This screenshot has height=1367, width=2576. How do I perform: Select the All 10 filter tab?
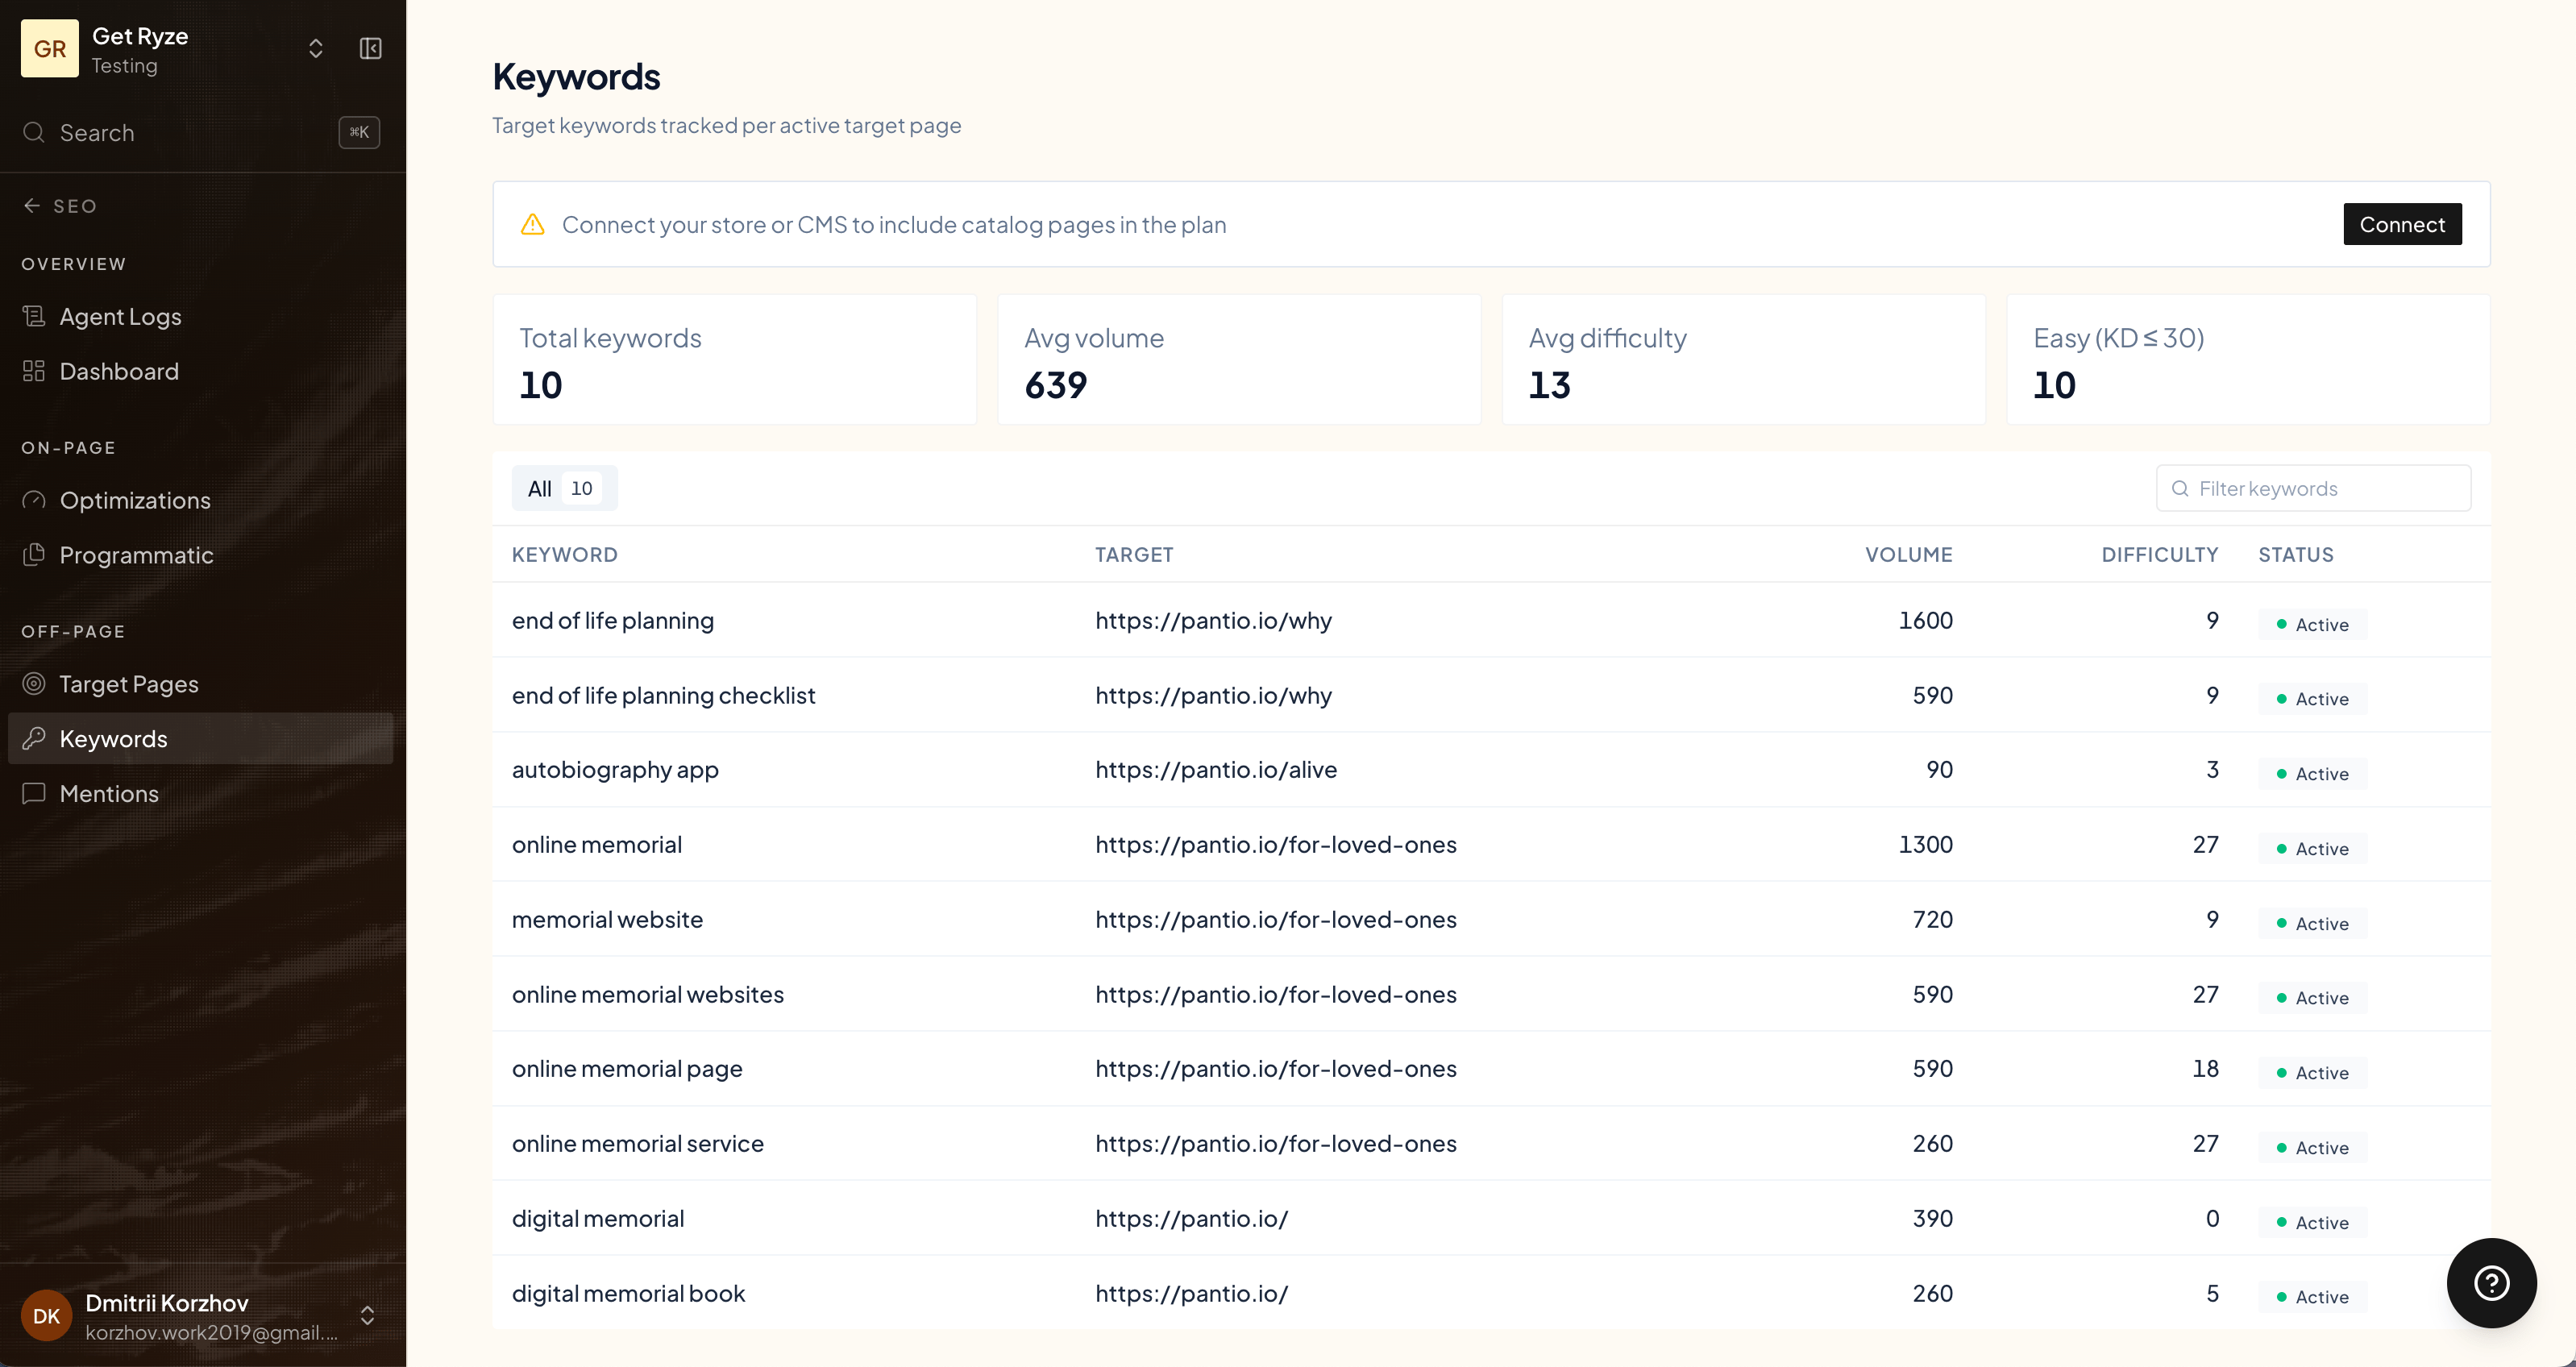click(x=564, y=488)
